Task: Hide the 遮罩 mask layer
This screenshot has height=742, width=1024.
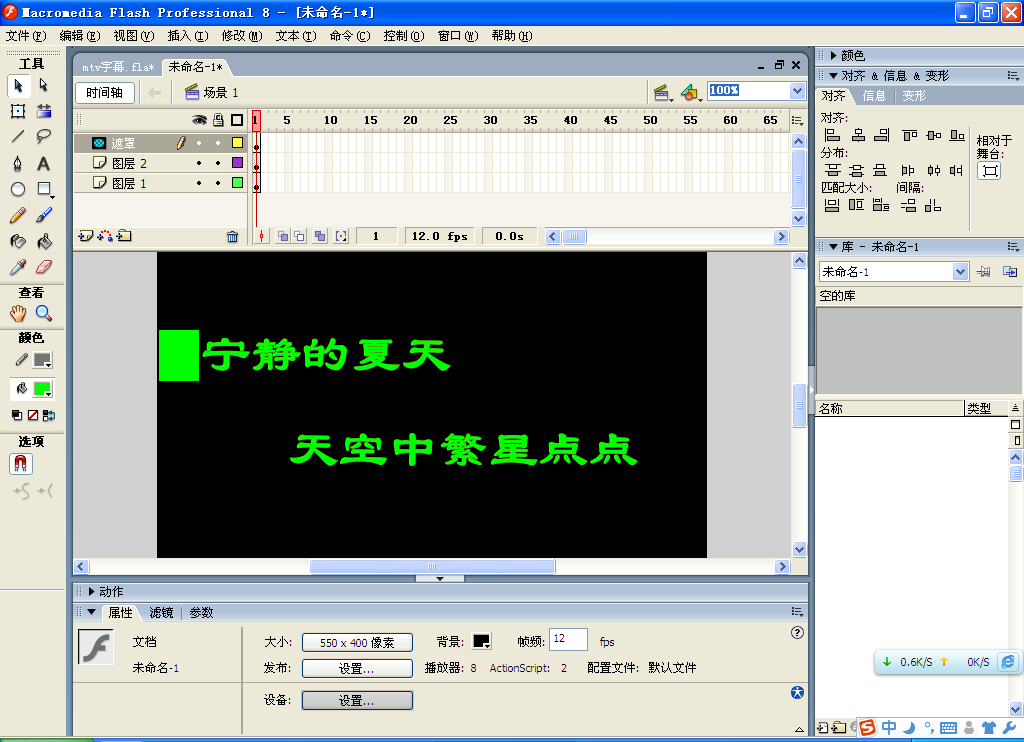Action: point(201,142)
